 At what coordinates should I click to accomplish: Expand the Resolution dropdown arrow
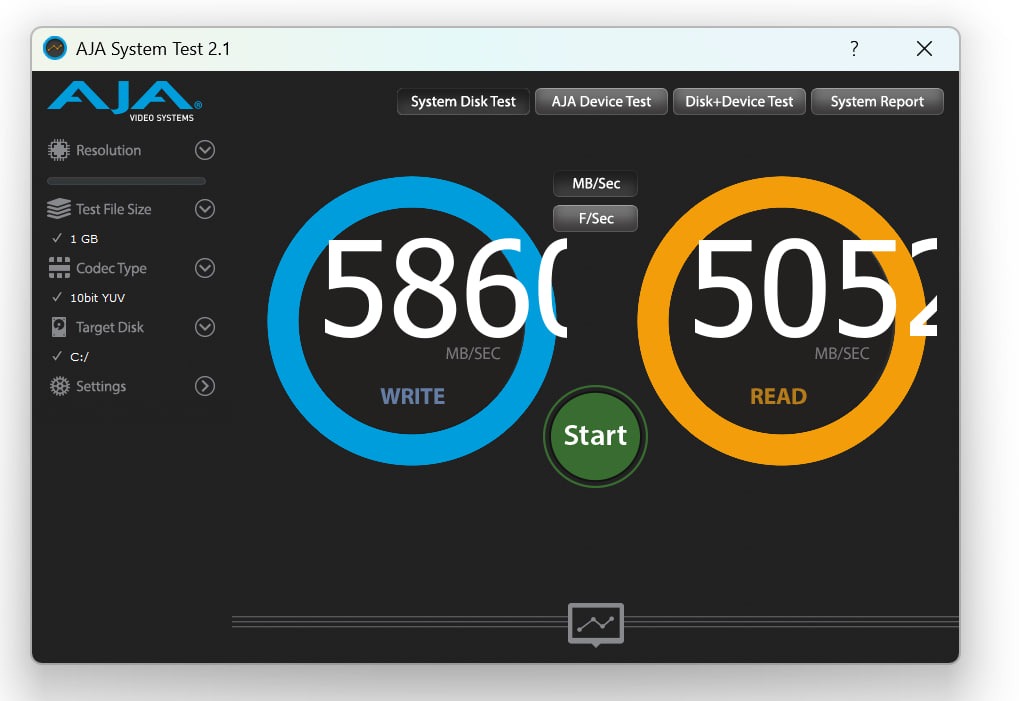tap(205, 150)
